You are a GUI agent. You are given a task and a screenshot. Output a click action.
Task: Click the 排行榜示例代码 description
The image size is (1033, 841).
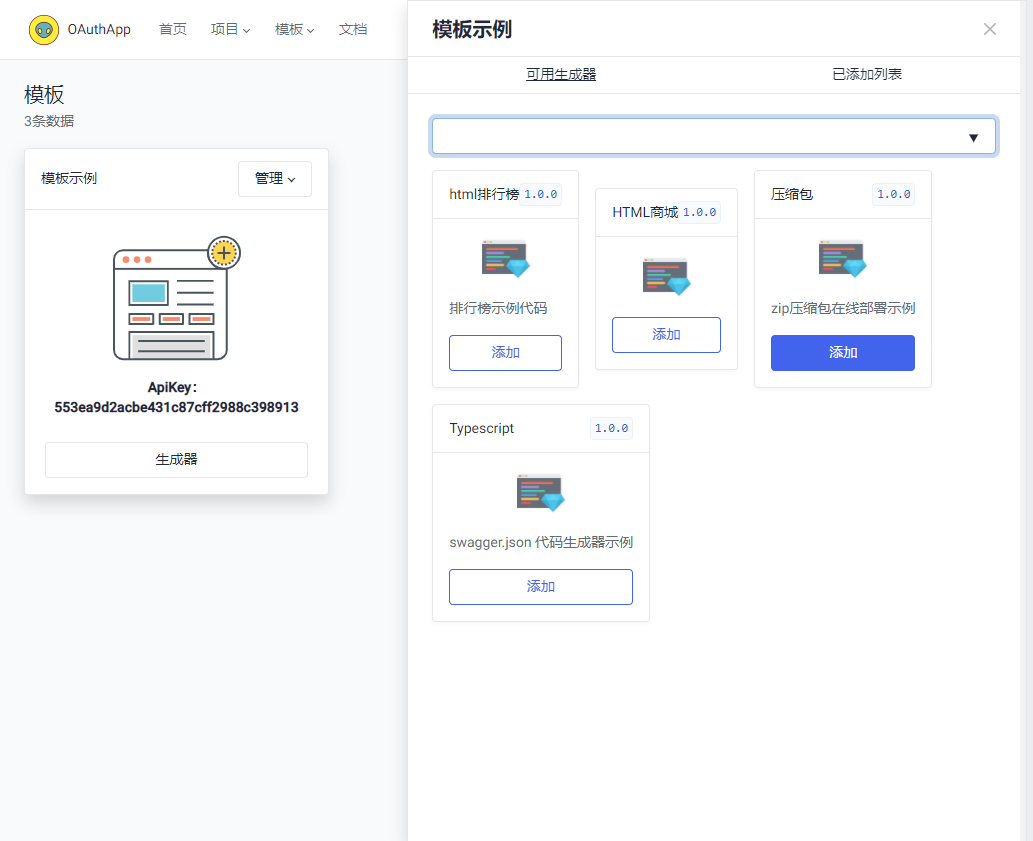tap(498, 308)
